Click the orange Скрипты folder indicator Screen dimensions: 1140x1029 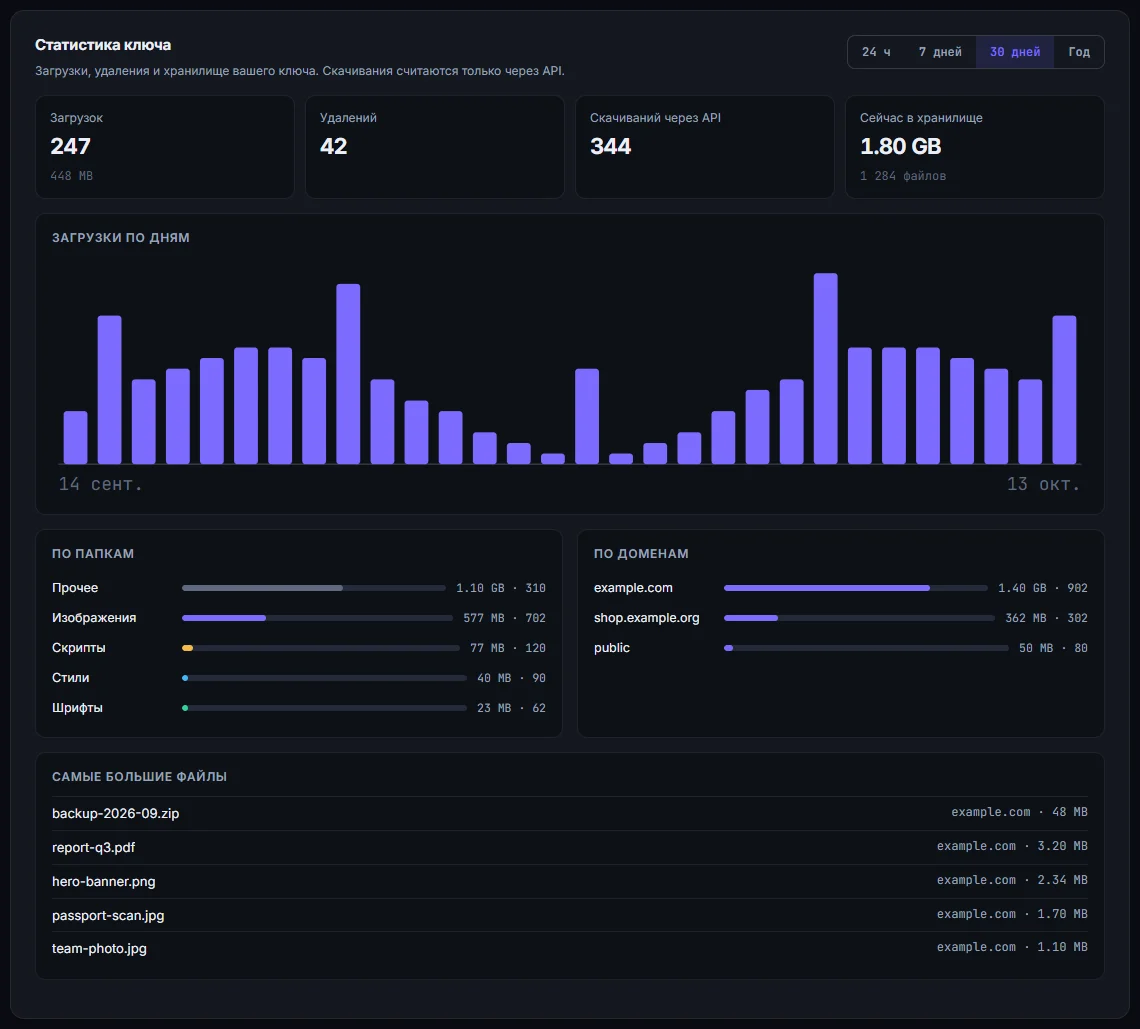(188, 648)
